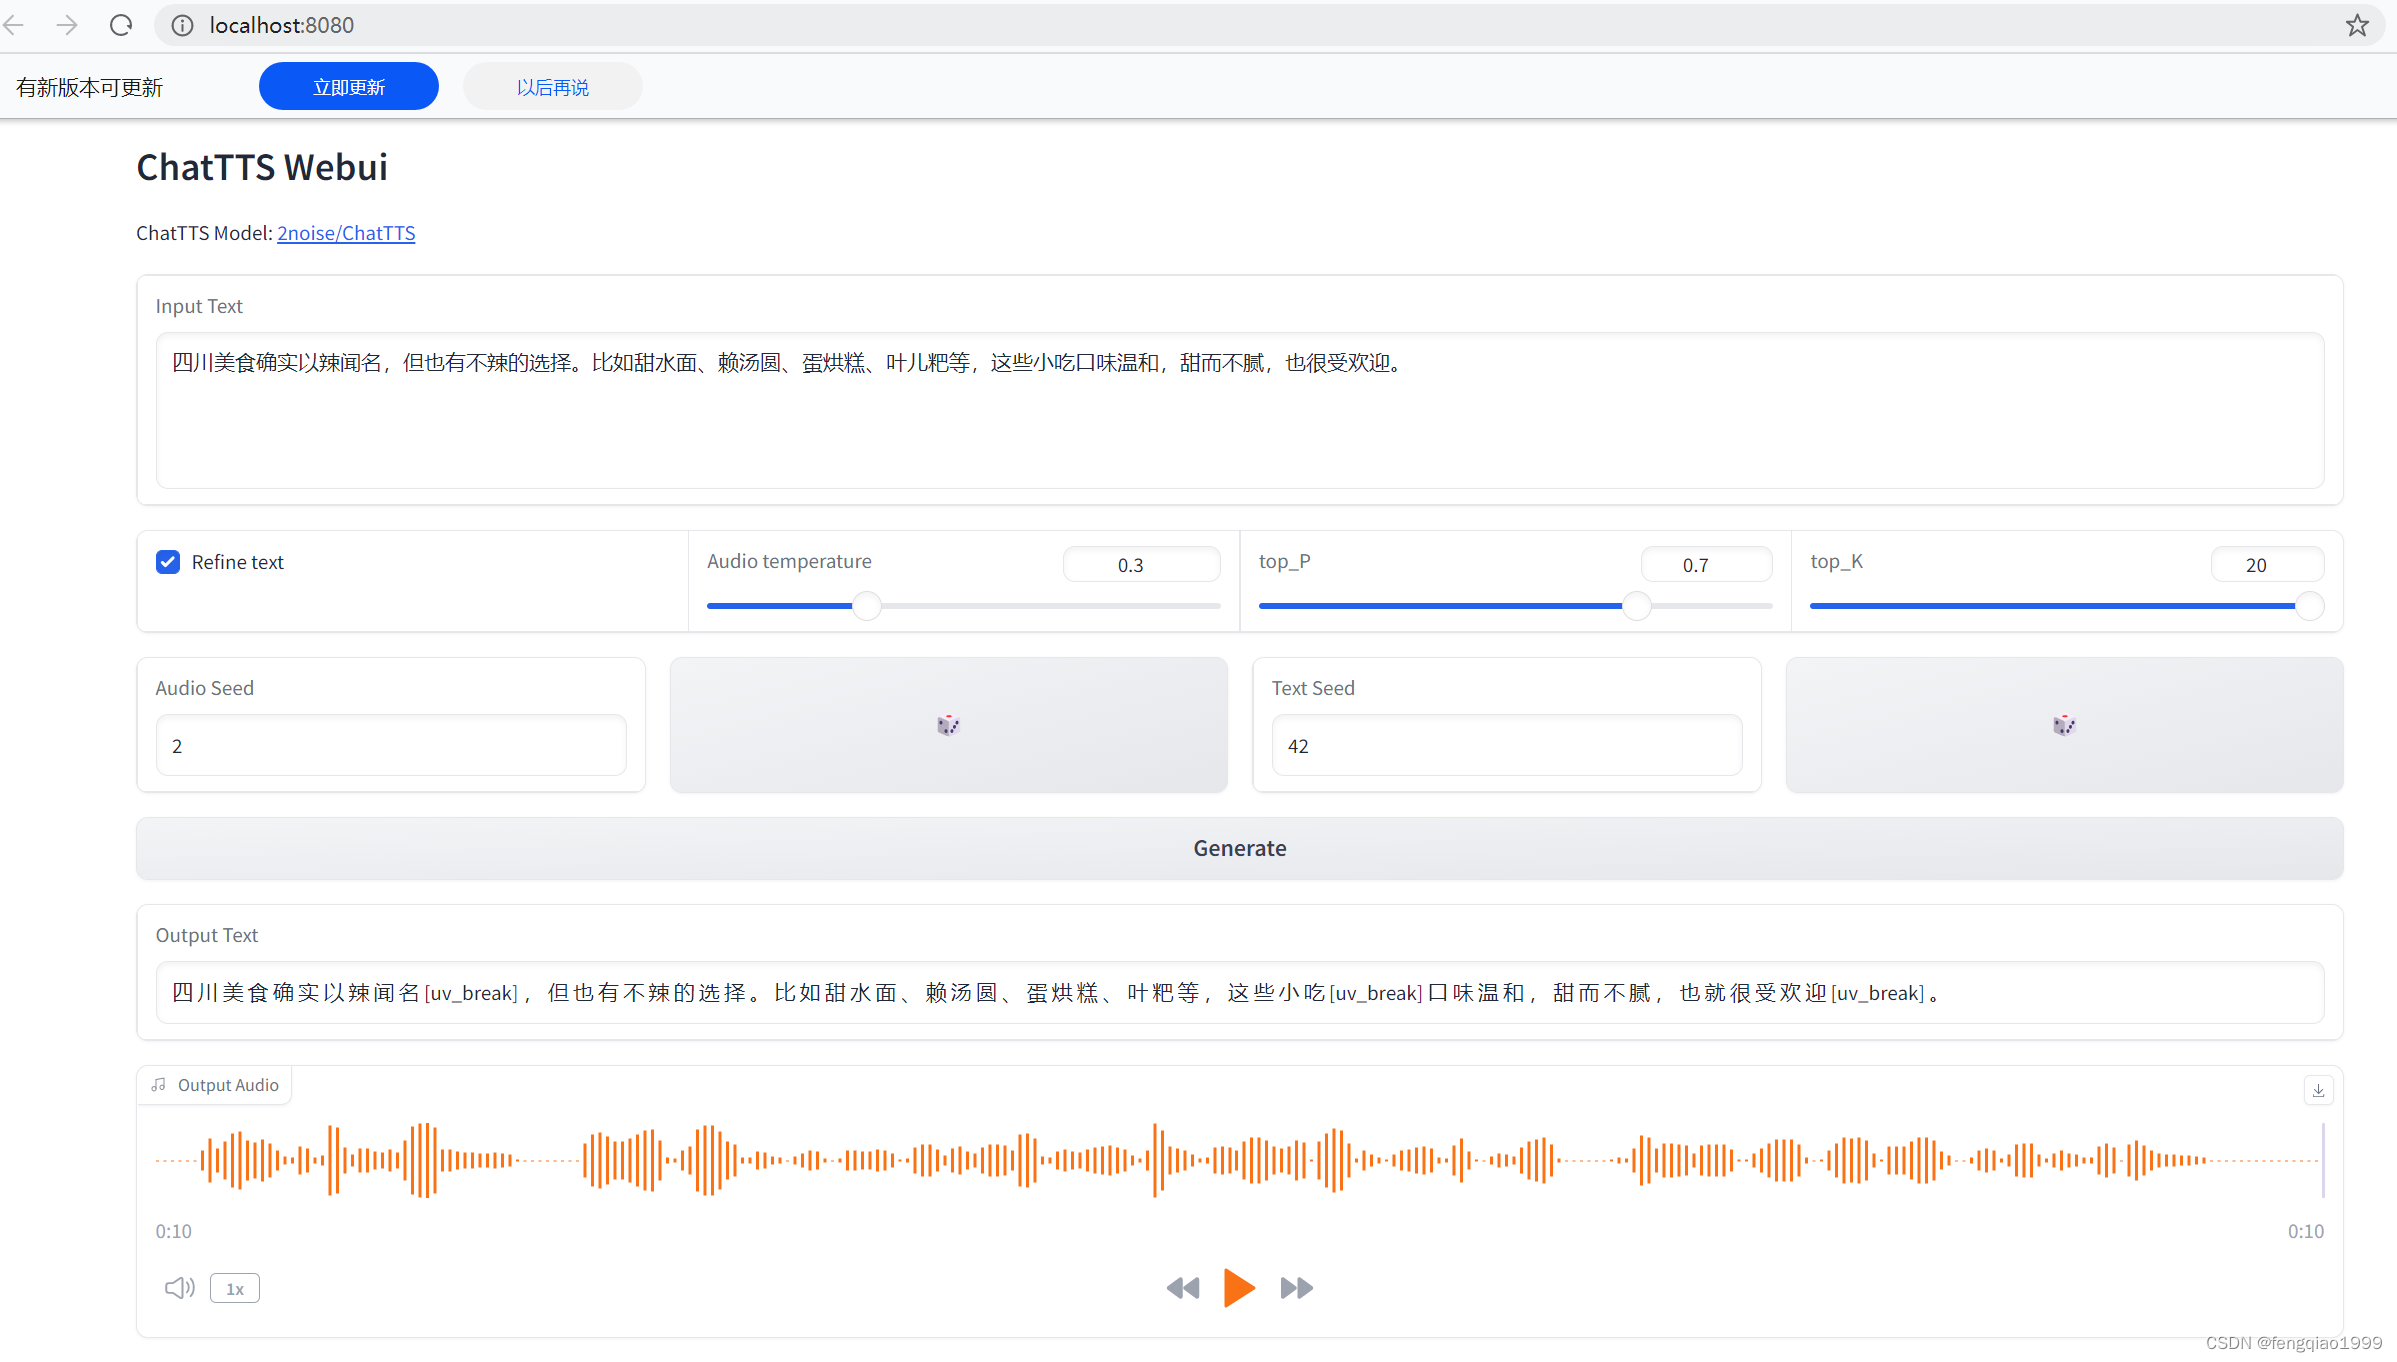Open the 2noise/ChatTTS link
This screenshot has height=1362, width=2397.
coord(346,233)
